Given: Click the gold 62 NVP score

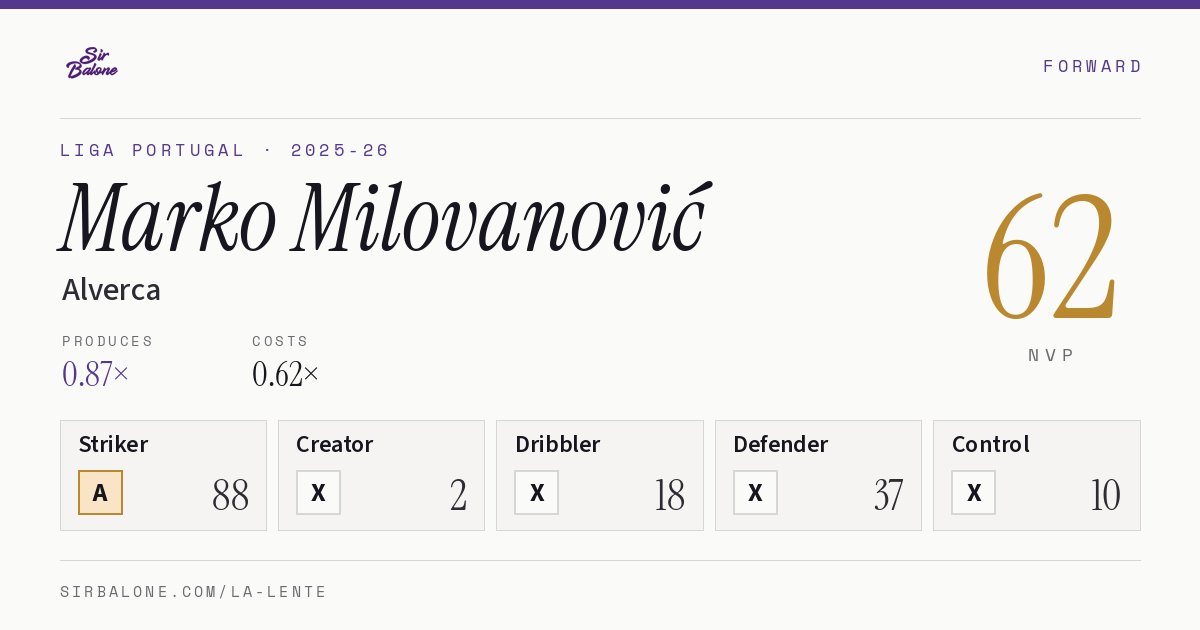Looking at the screenshot, I should point(1051,258).
